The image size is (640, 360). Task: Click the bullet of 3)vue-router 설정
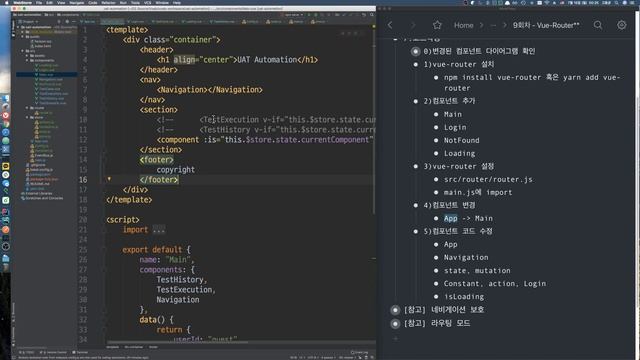click(416, 167)
